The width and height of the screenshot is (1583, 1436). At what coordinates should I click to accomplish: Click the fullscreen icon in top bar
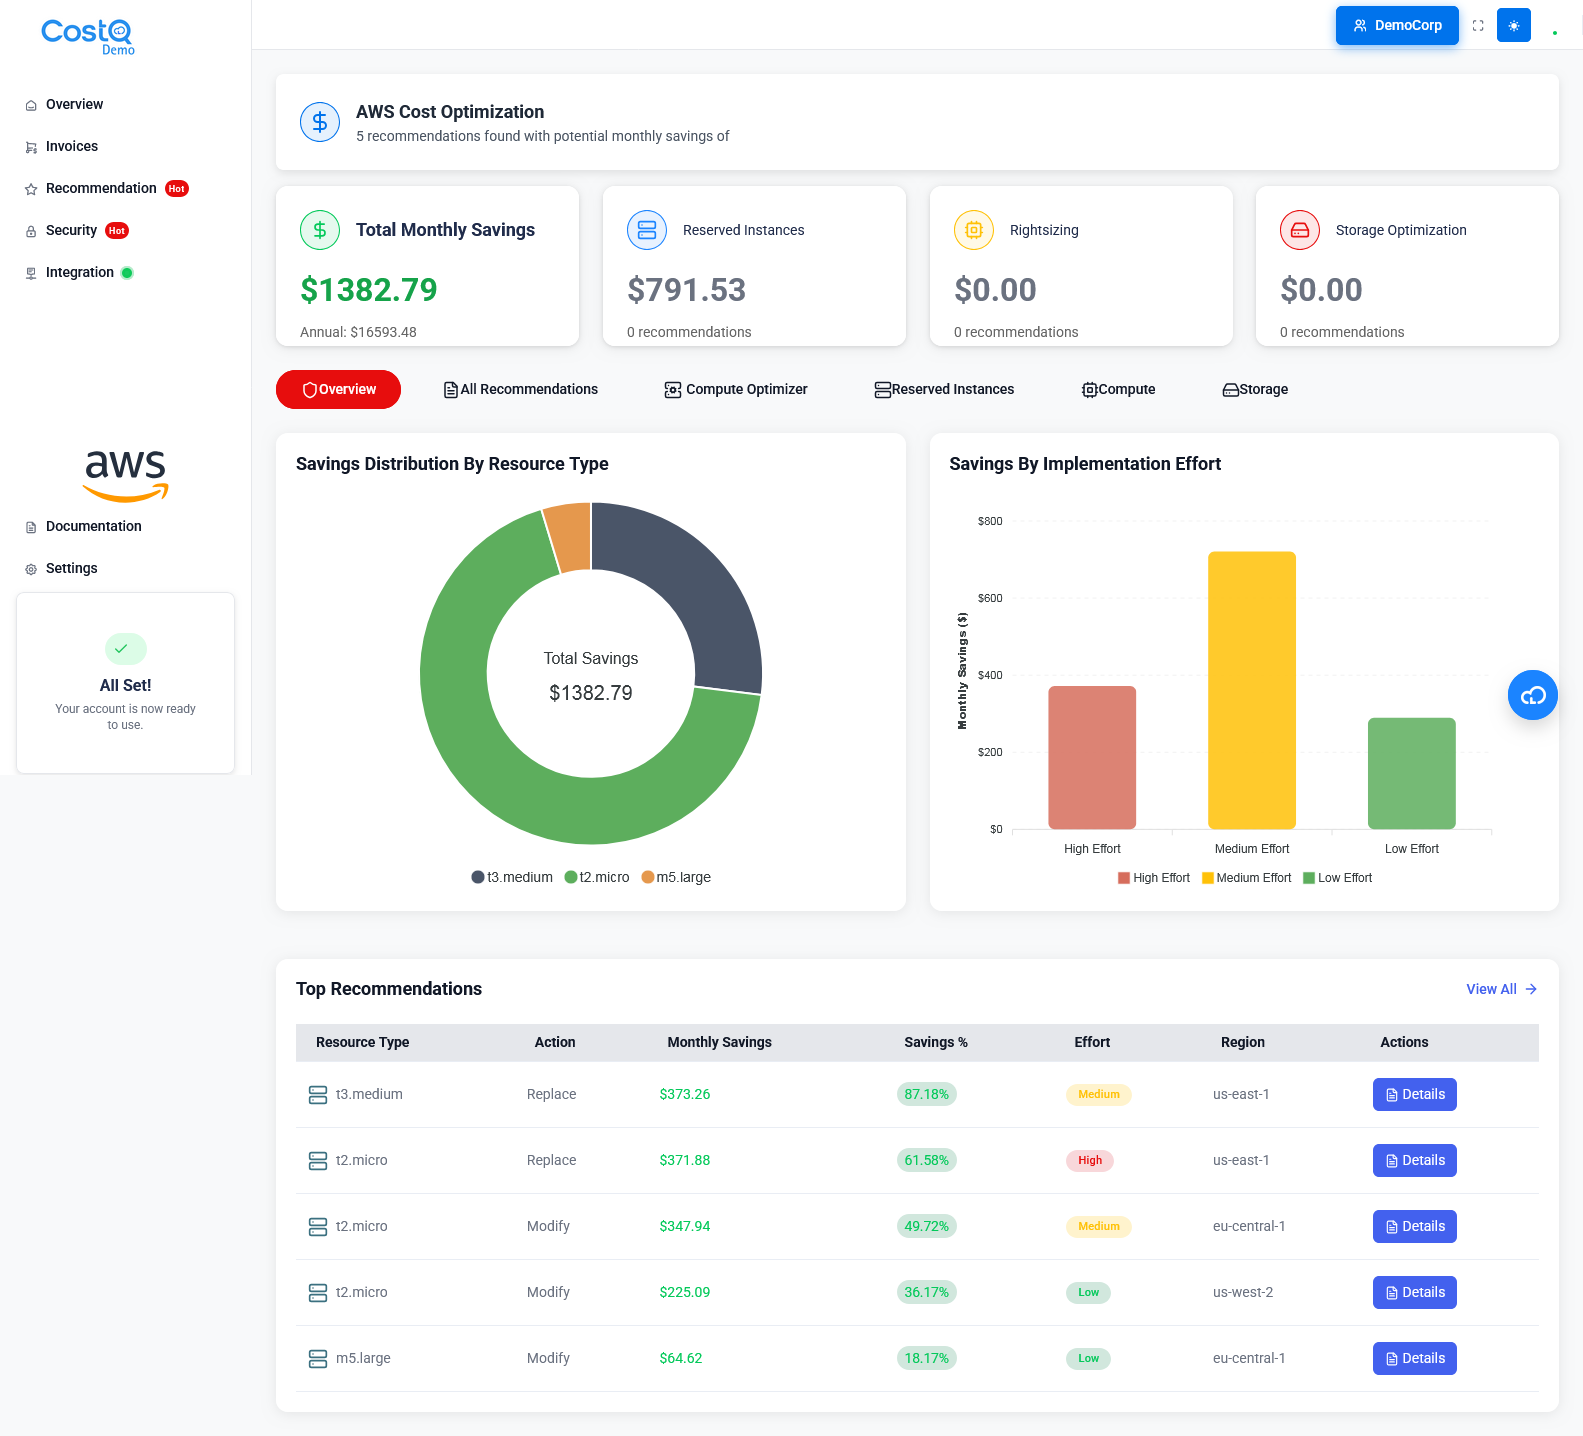[x=1478, y=26]
